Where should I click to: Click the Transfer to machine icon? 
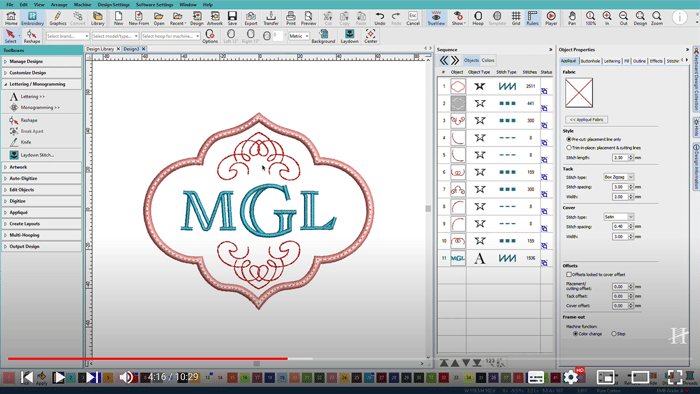[x=271, y=18]
